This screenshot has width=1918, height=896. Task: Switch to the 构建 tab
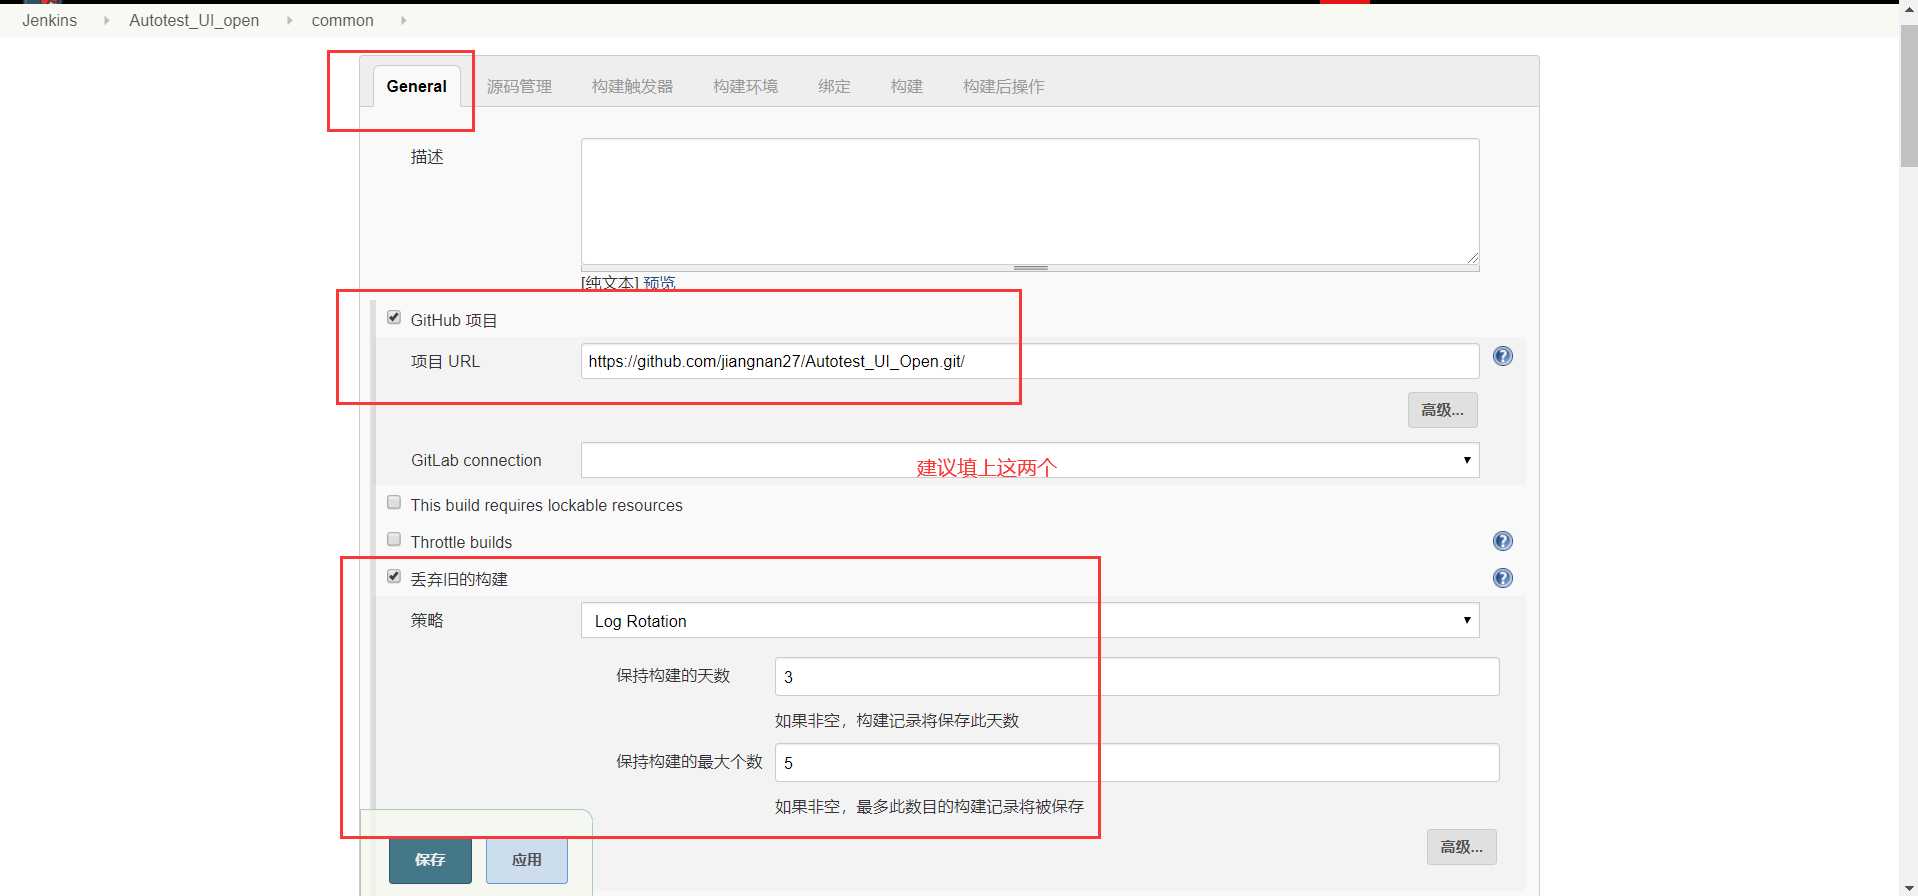tap(906, 86)
